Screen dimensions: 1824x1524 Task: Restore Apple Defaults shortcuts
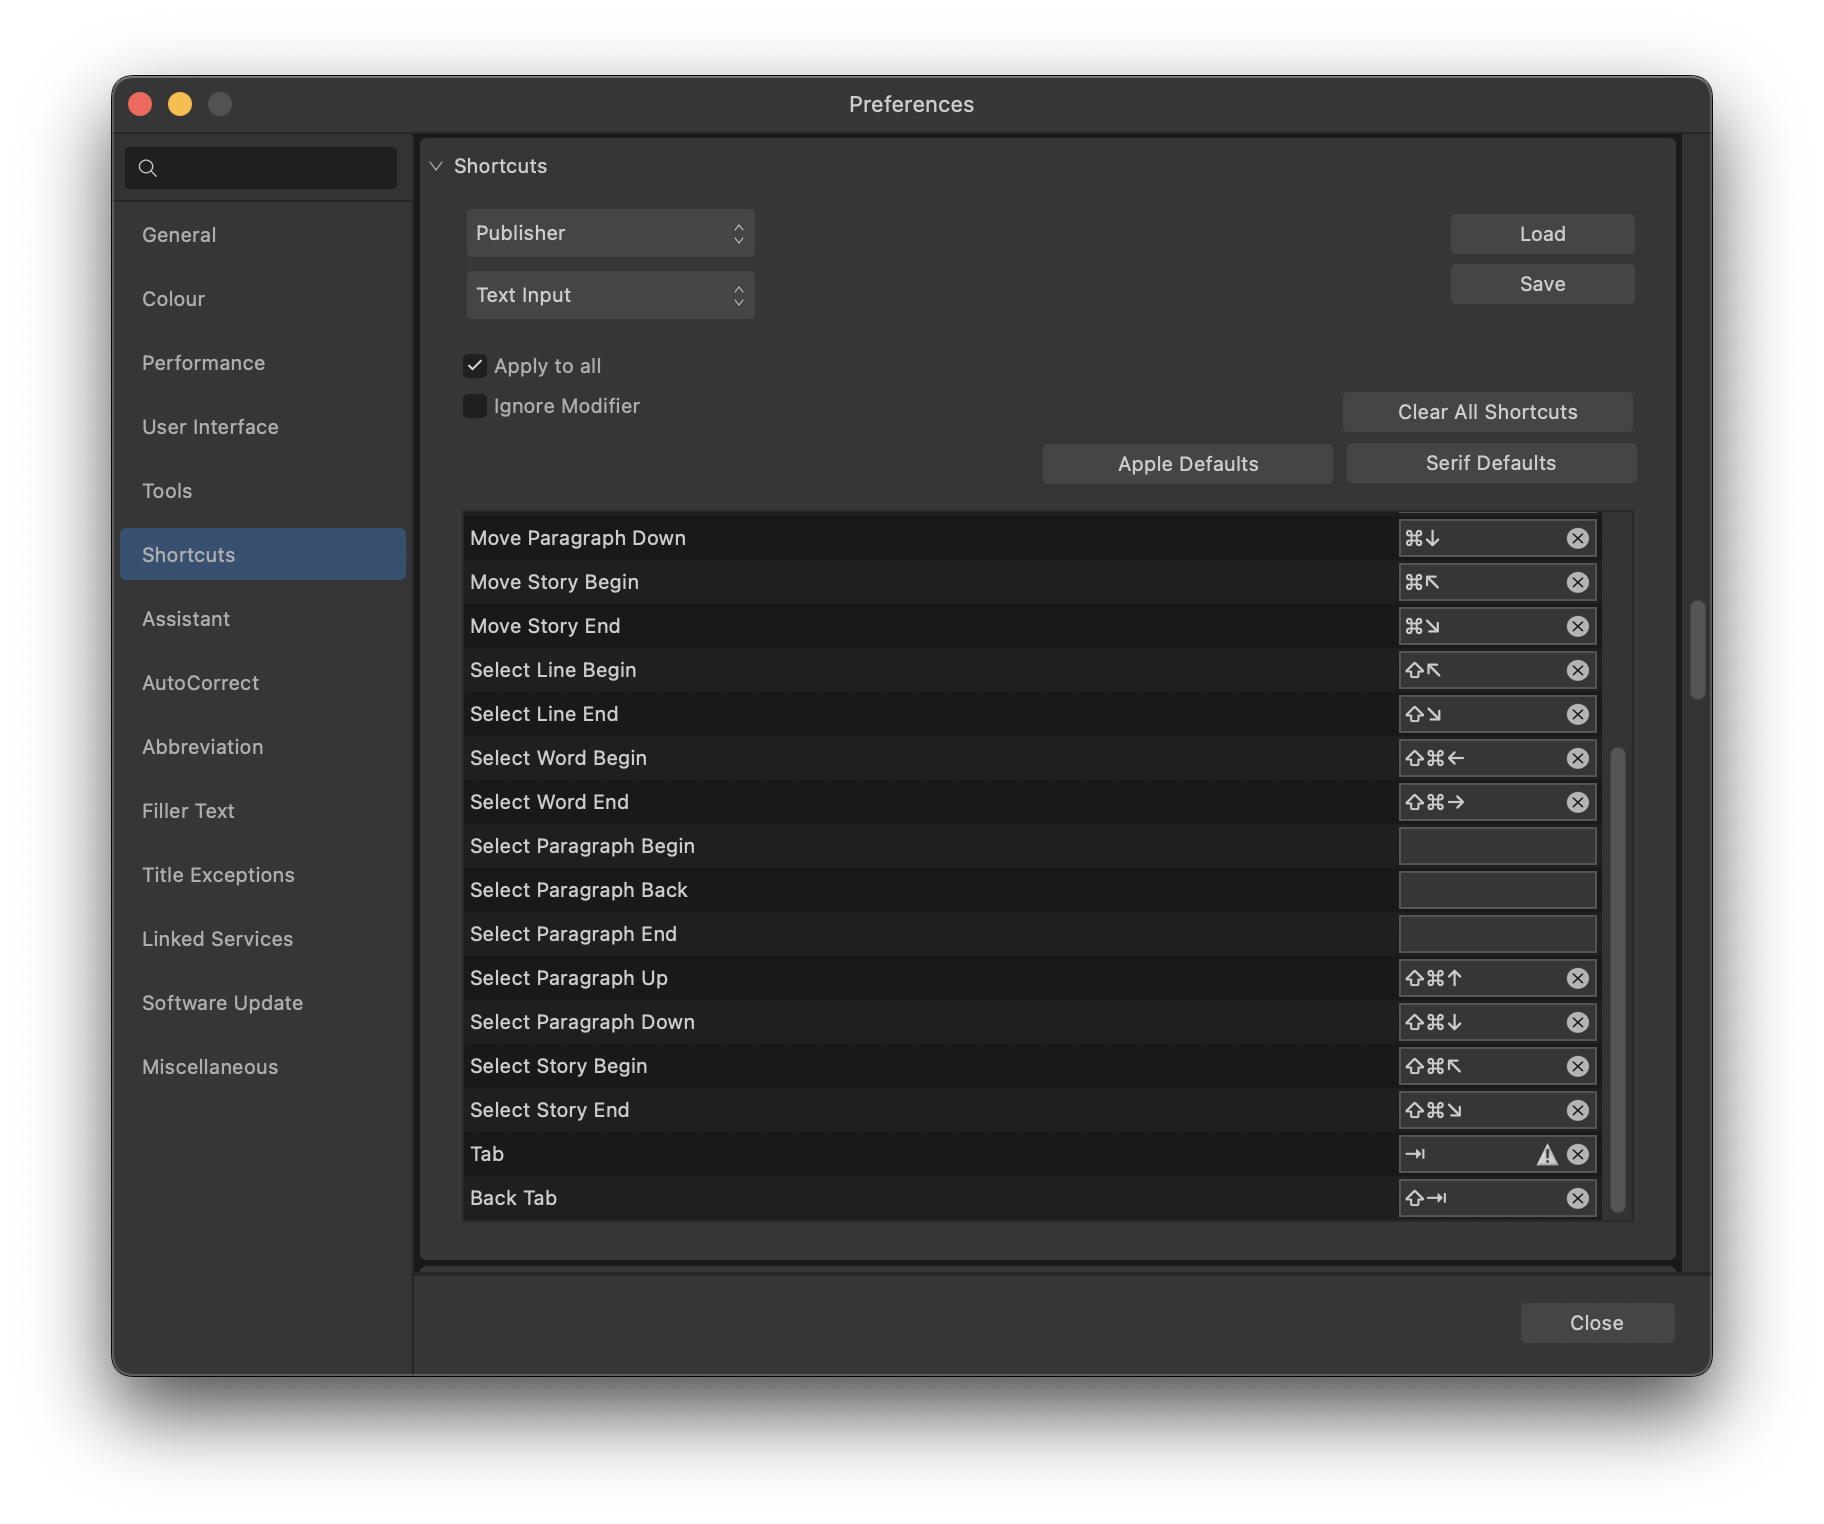point(1187,463)
